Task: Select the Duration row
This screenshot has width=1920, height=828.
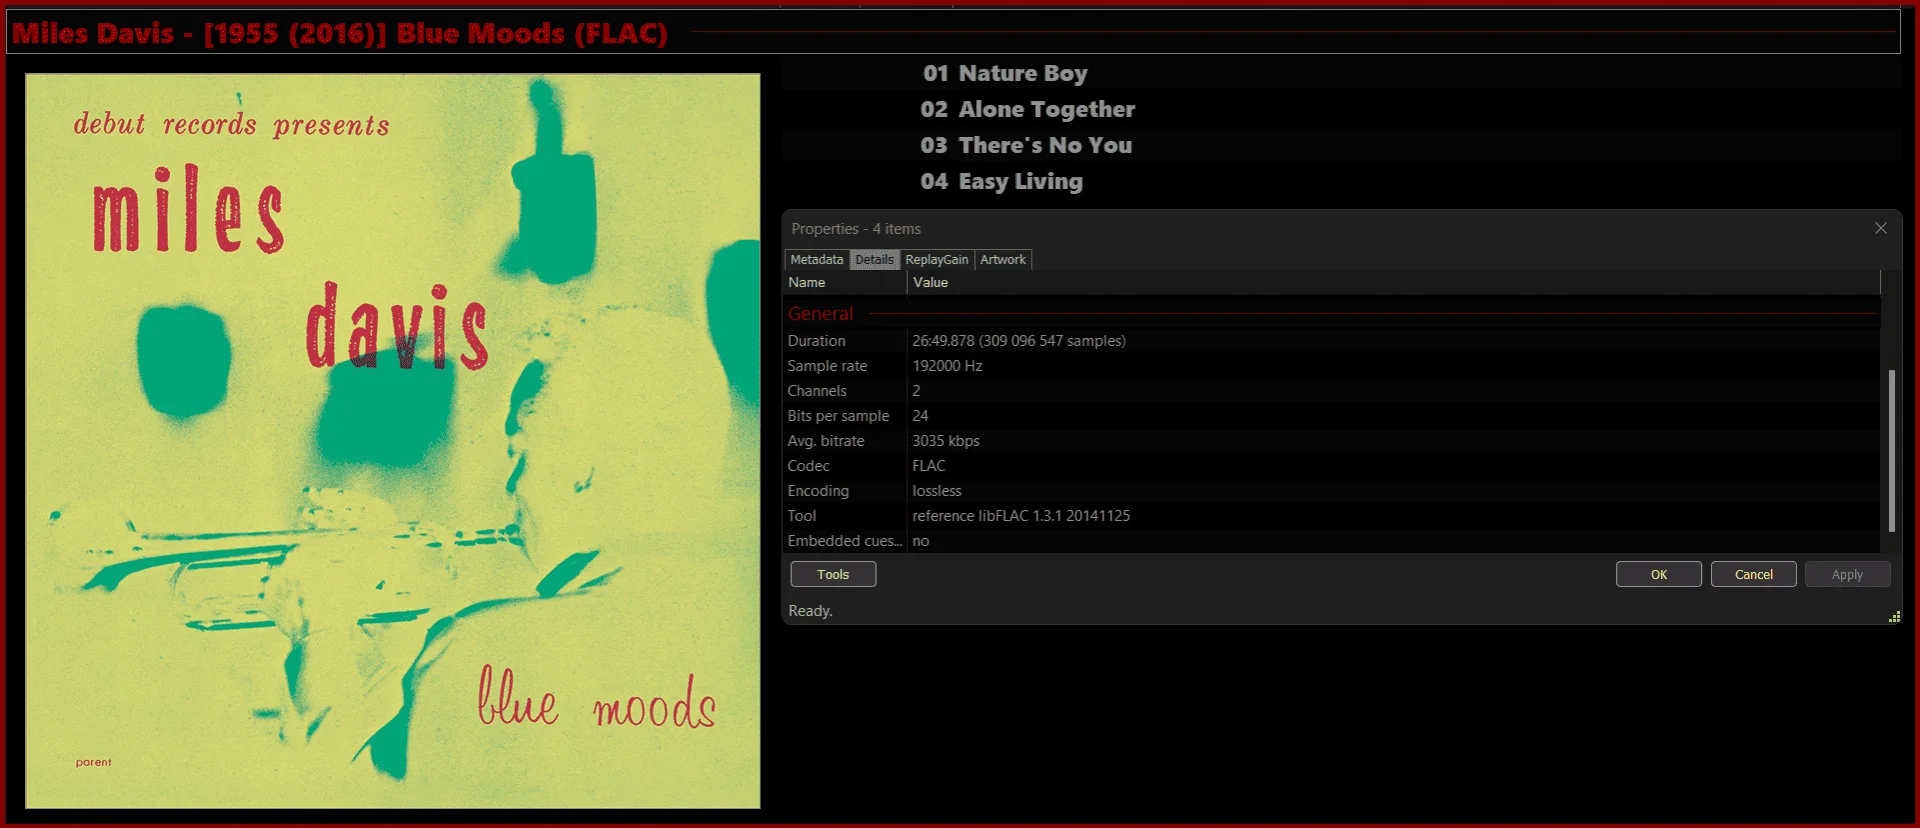Action: coord(1332,341)
